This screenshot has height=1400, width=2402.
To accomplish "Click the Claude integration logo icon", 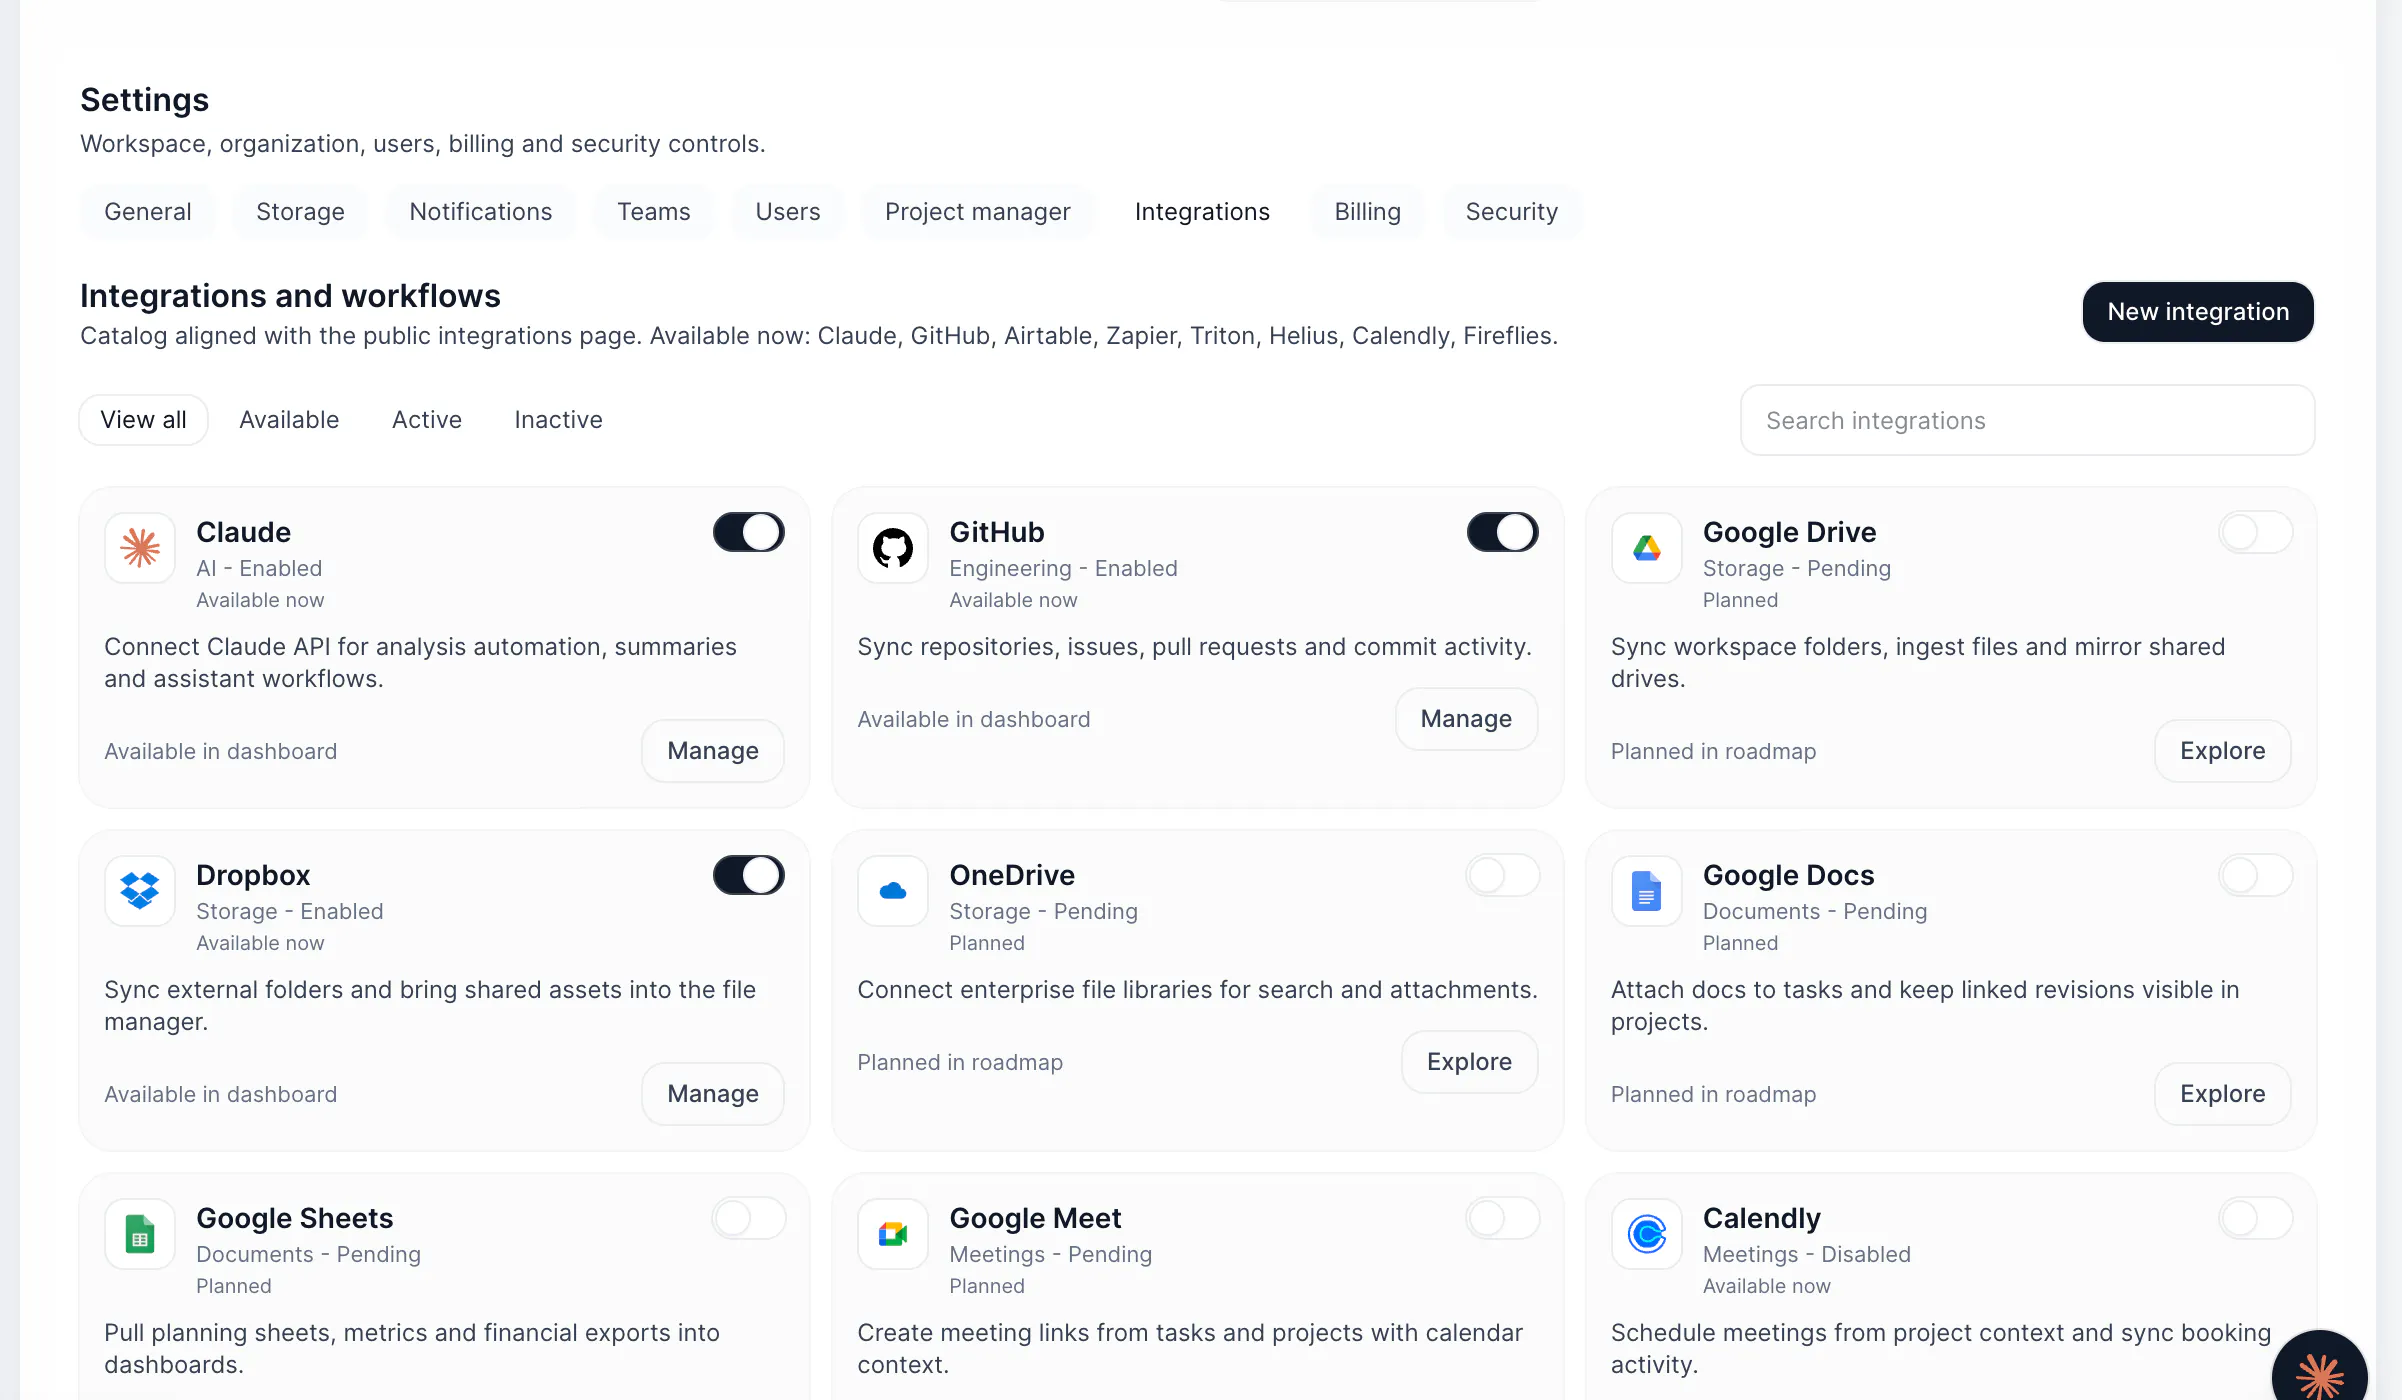I will [x=140, y=548].
